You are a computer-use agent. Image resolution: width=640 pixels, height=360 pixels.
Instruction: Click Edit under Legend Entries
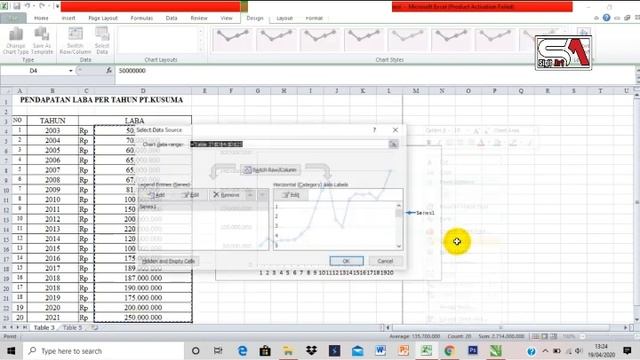191,195
